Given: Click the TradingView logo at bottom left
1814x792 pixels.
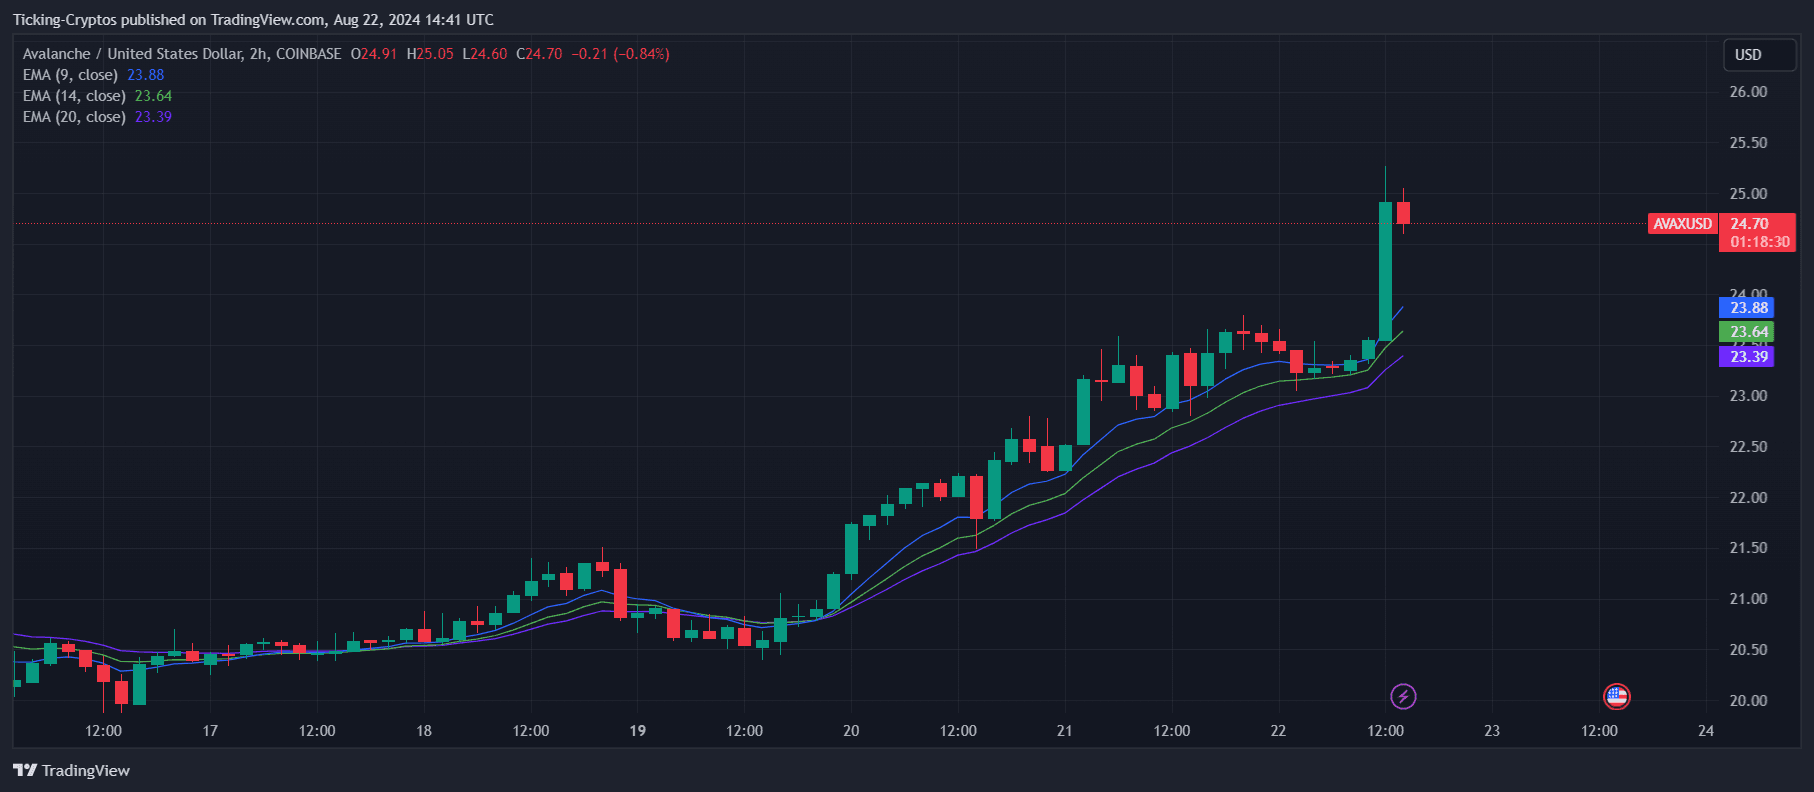Looking at the screenshot, I should point(71,770).
